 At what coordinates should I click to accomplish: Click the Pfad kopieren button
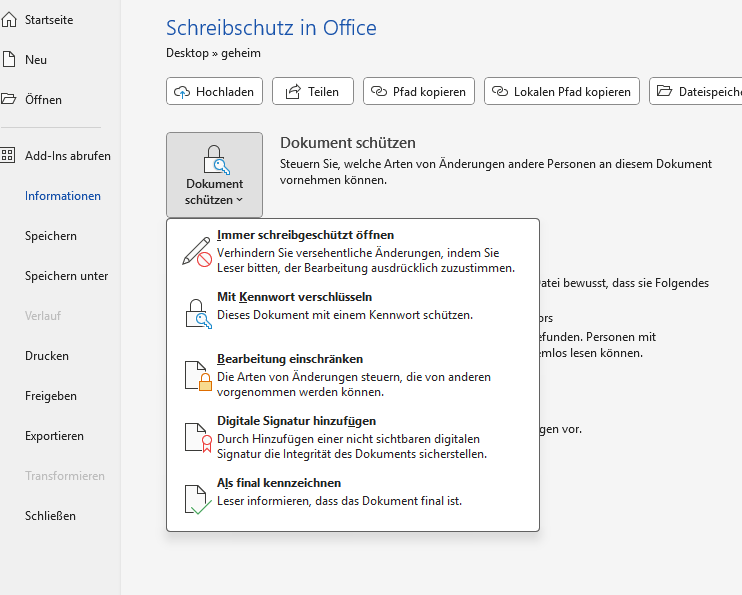418,92
